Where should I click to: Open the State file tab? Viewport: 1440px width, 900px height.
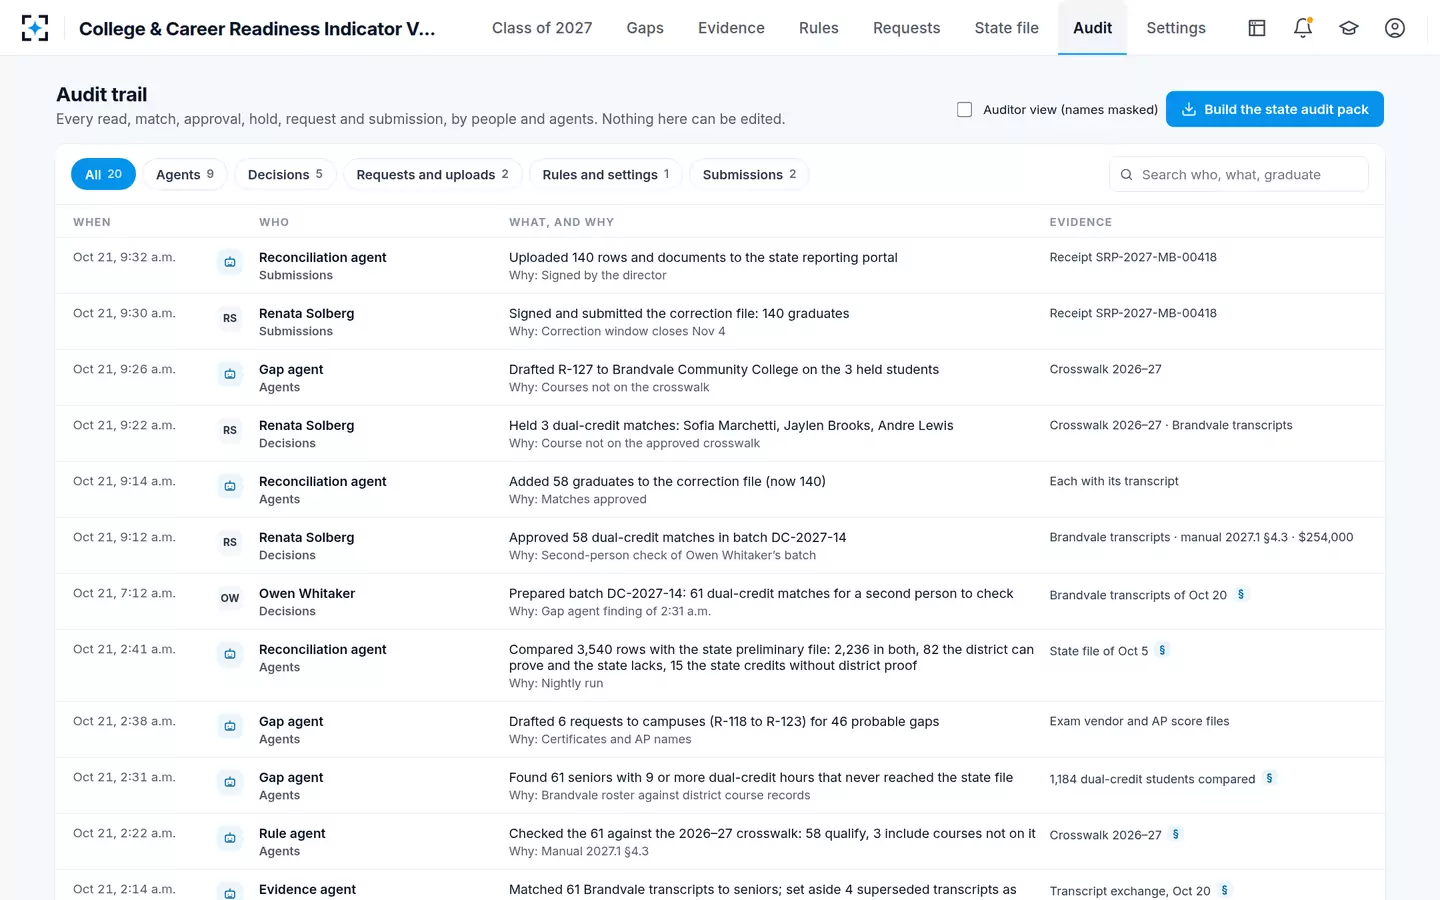(1007, 28)
